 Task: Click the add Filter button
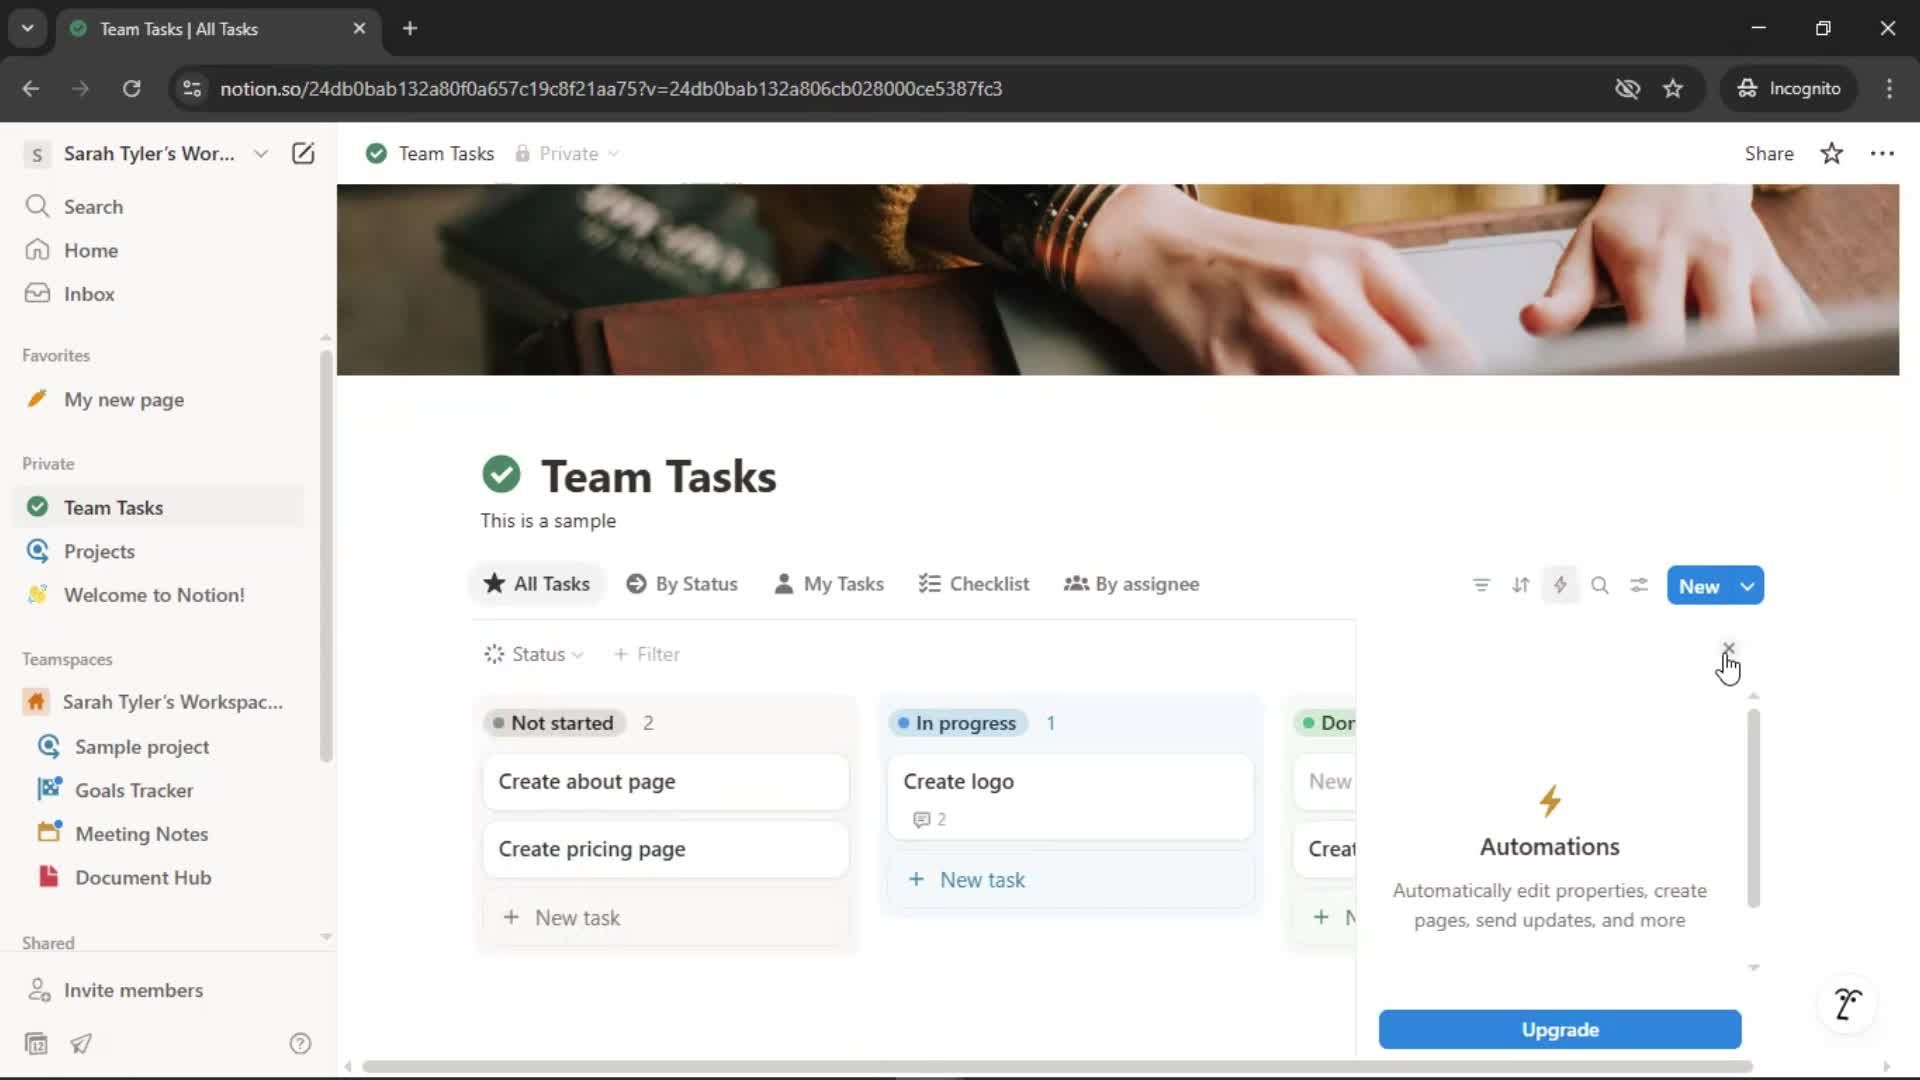pyautogui.click(x=647, y=654)
